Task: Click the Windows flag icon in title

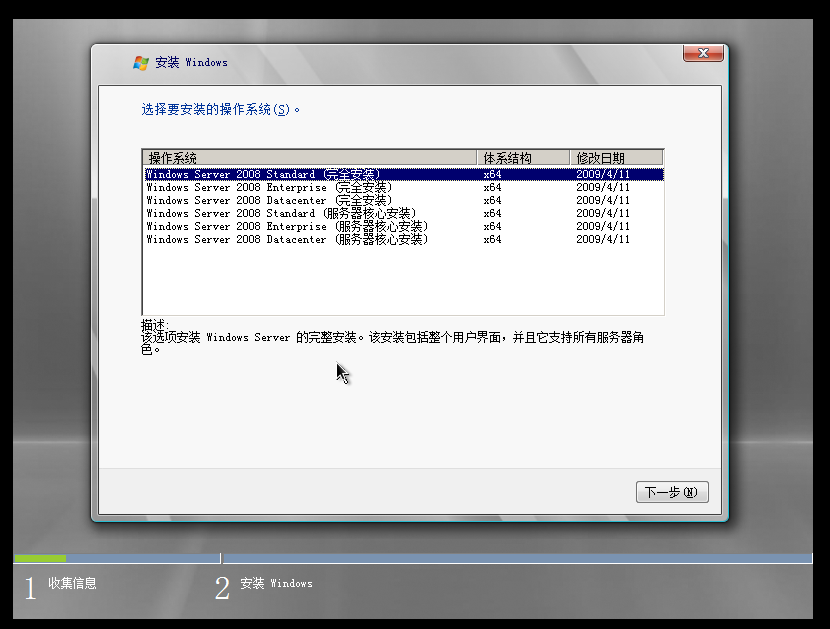Action: (141, 62)
